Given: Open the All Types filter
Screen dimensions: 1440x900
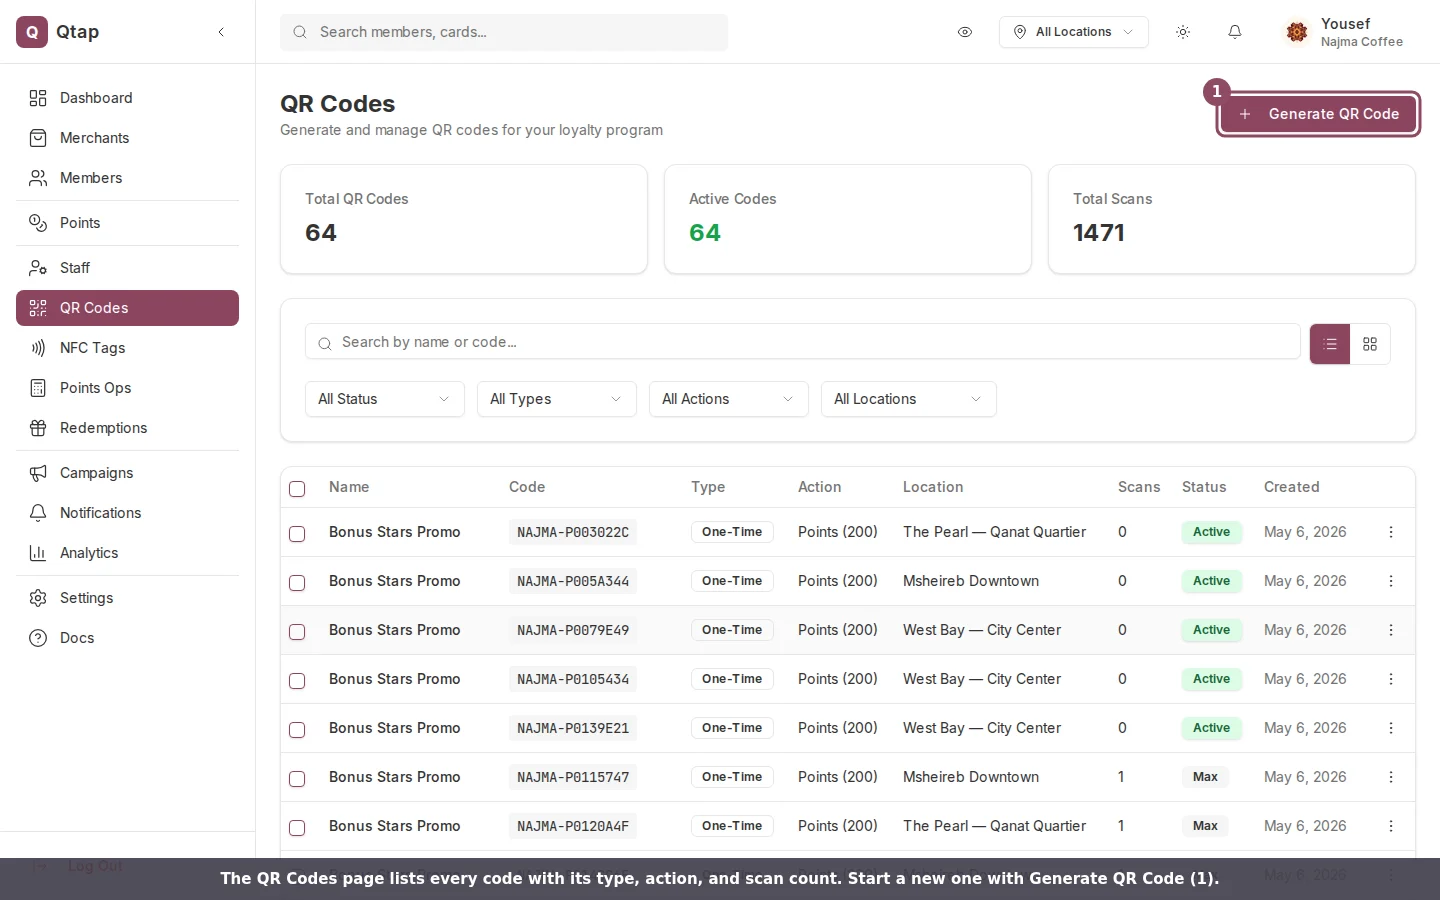Looking at the screenshot, I should (557, 399).
